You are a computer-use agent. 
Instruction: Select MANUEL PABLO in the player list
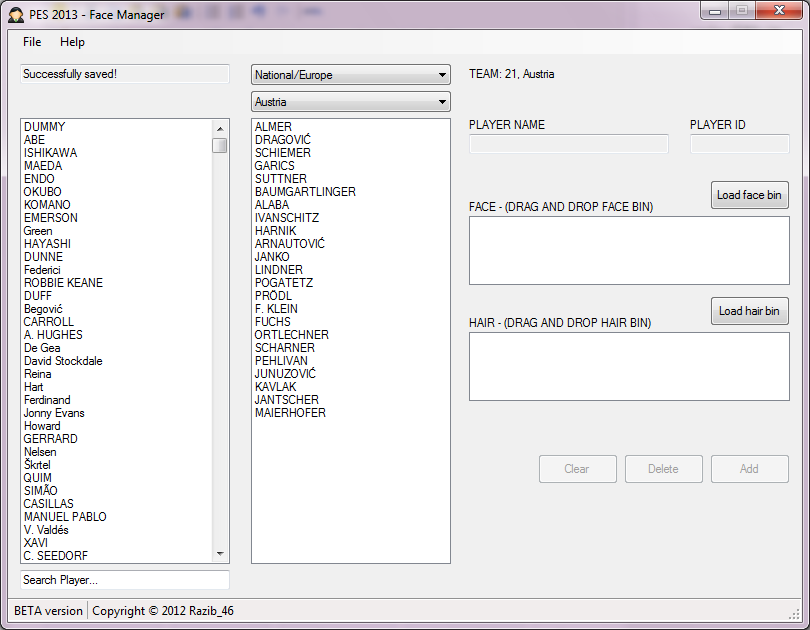[x=117, y=517]
